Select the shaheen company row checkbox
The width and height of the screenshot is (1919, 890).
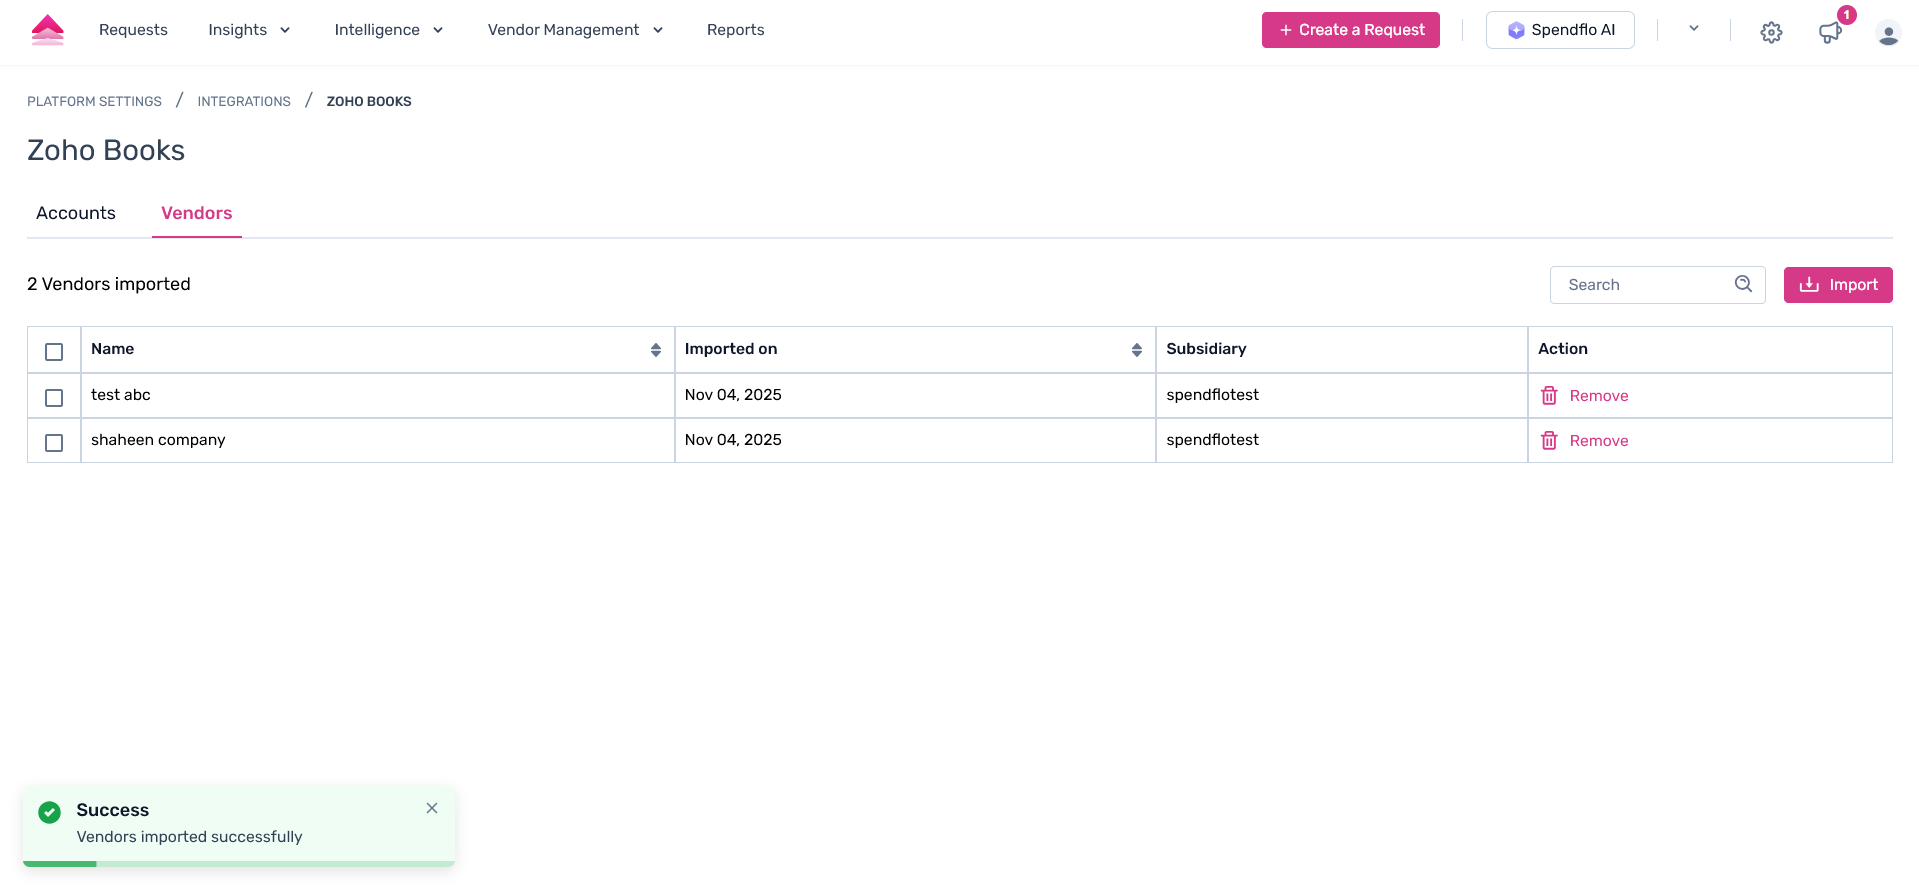point(54,443)
